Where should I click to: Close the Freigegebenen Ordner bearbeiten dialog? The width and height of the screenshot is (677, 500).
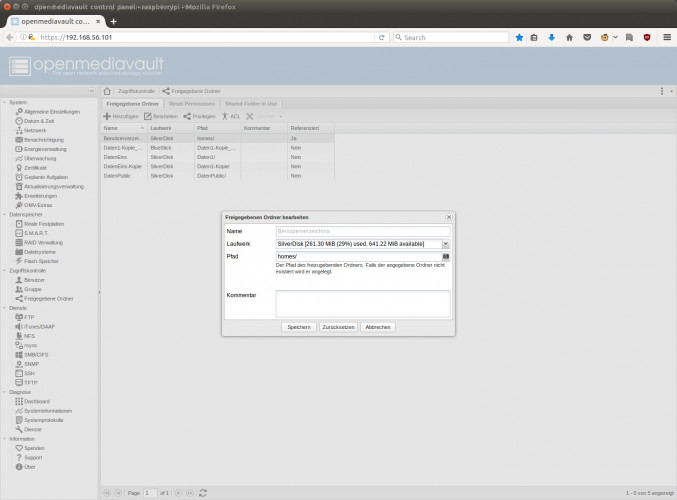click(x=449, y=217)
